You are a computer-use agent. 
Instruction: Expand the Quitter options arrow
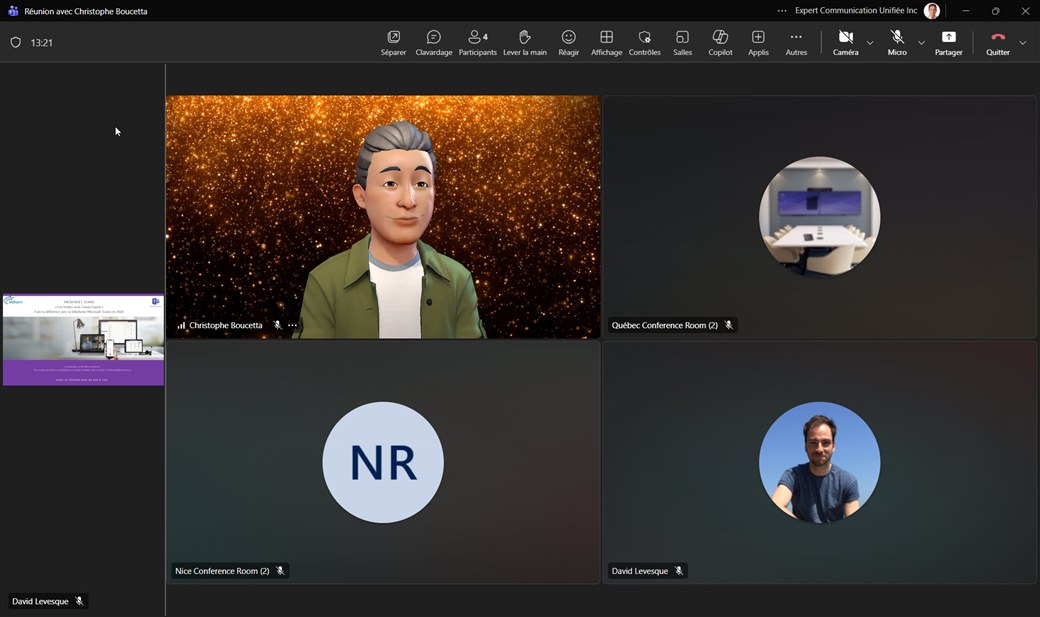click(x=1022, y=43)
